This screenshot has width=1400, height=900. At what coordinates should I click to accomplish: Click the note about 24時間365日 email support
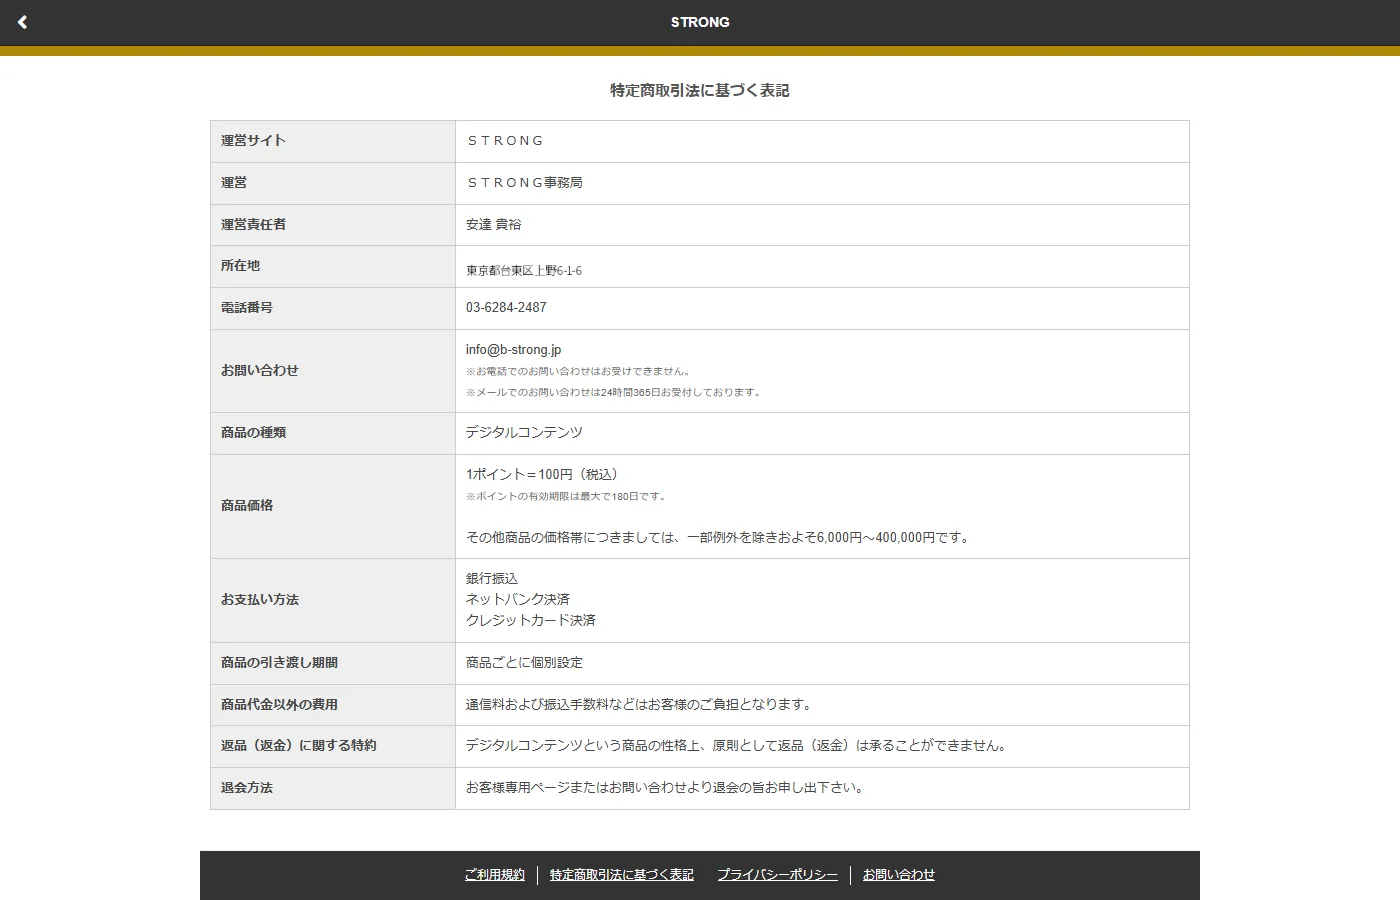[x=615, y=393]
